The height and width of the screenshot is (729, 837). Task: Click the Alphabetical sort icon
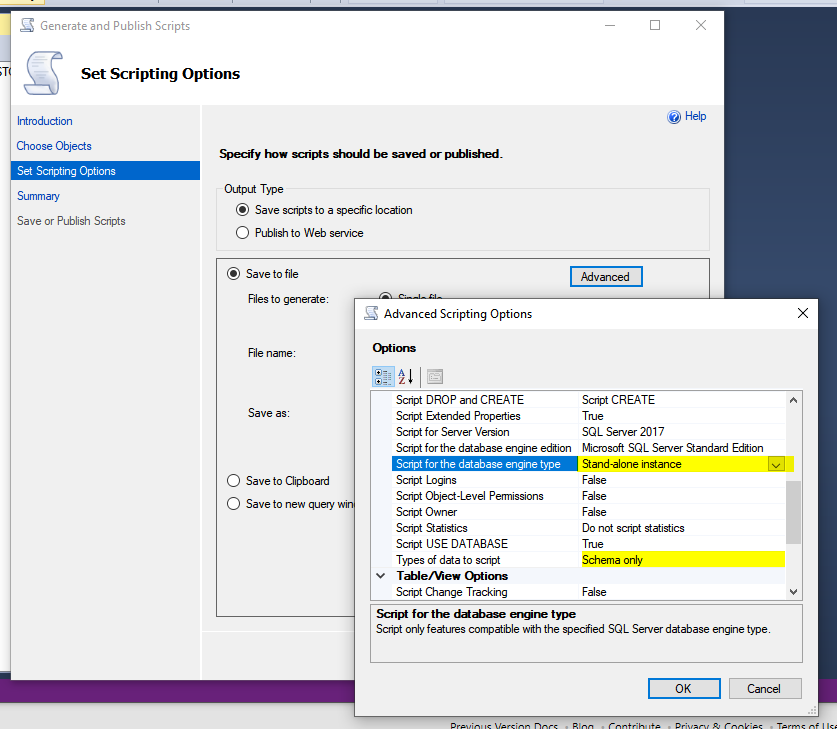(405, 377)
